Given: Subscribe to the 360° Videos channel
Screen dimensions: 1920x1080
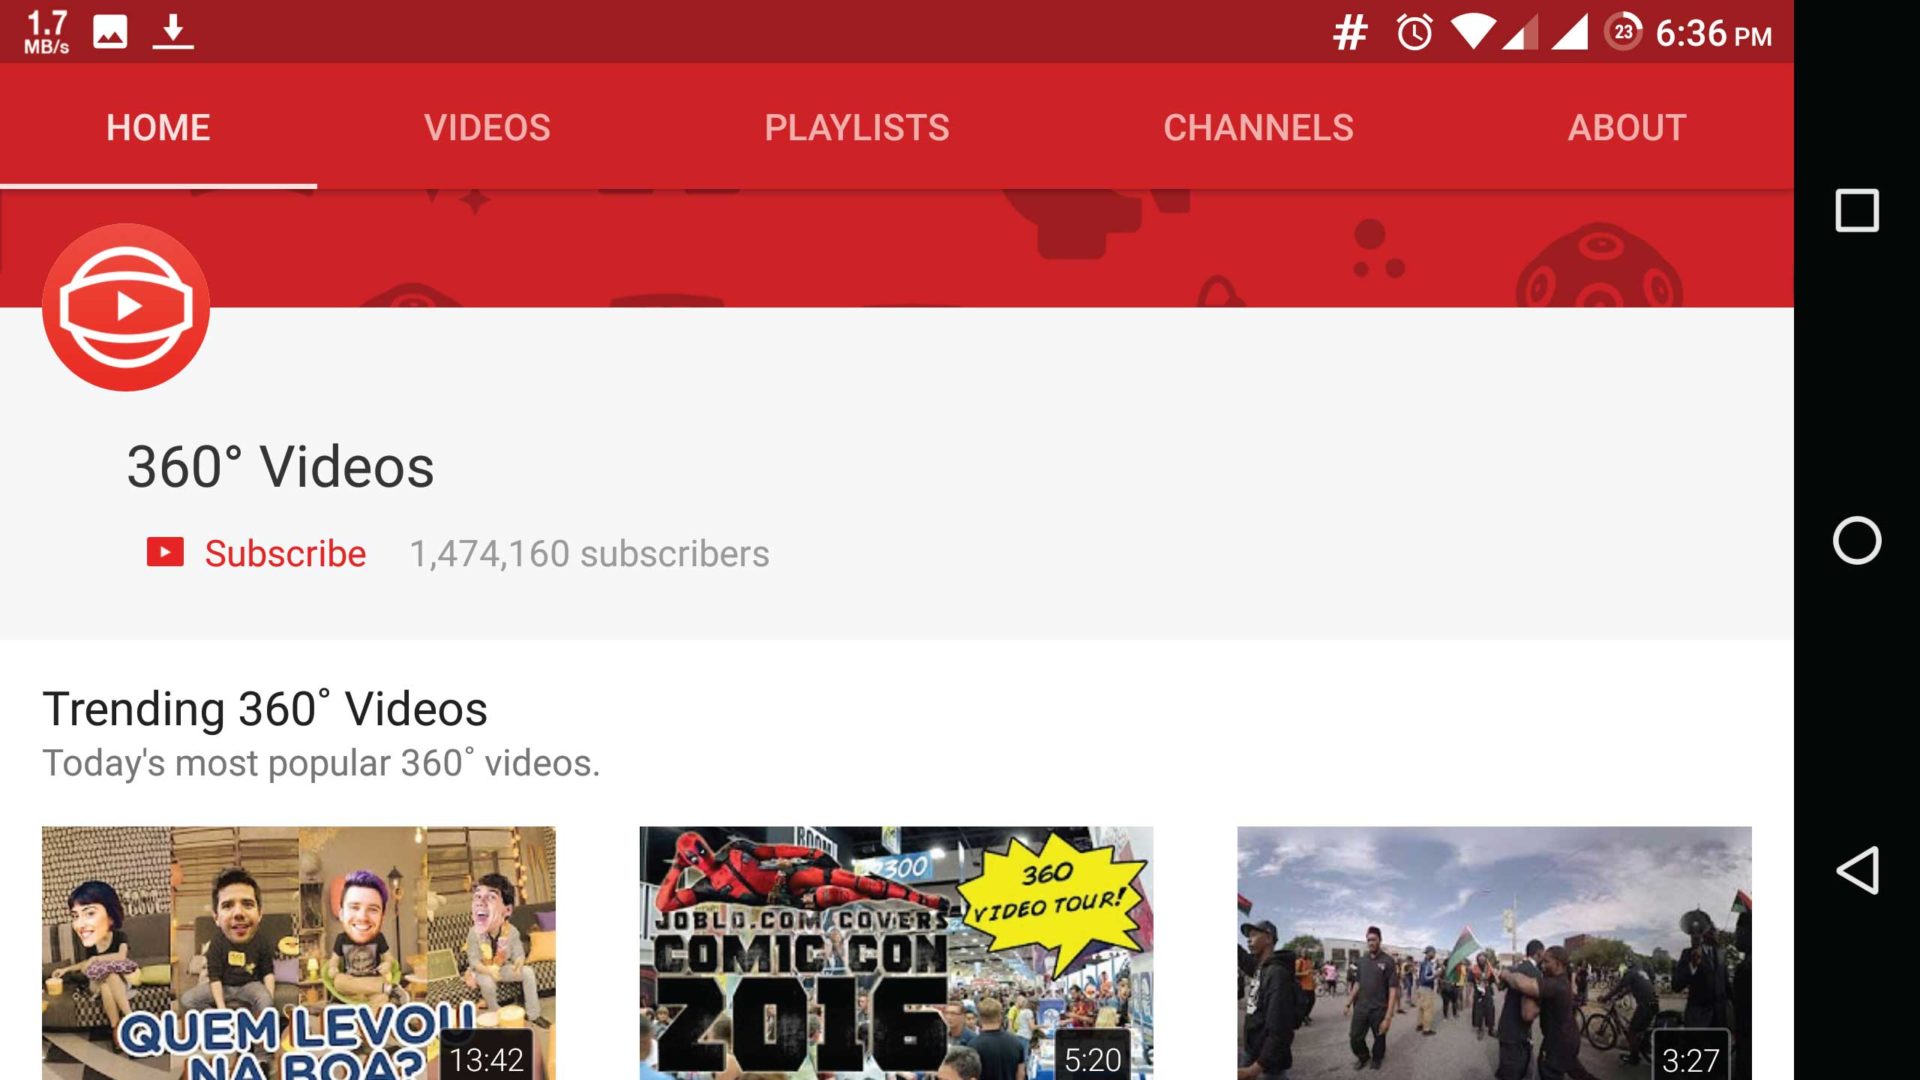Looking at the screenshot, I should coord(285,553).
